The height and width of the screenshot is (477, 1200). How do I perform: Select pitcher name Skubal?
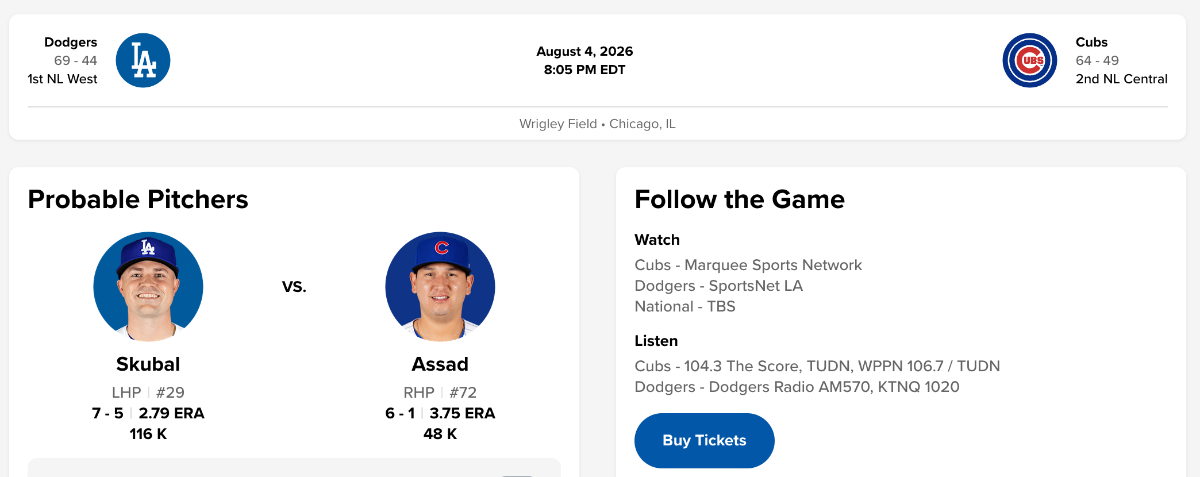pos(148,364)
